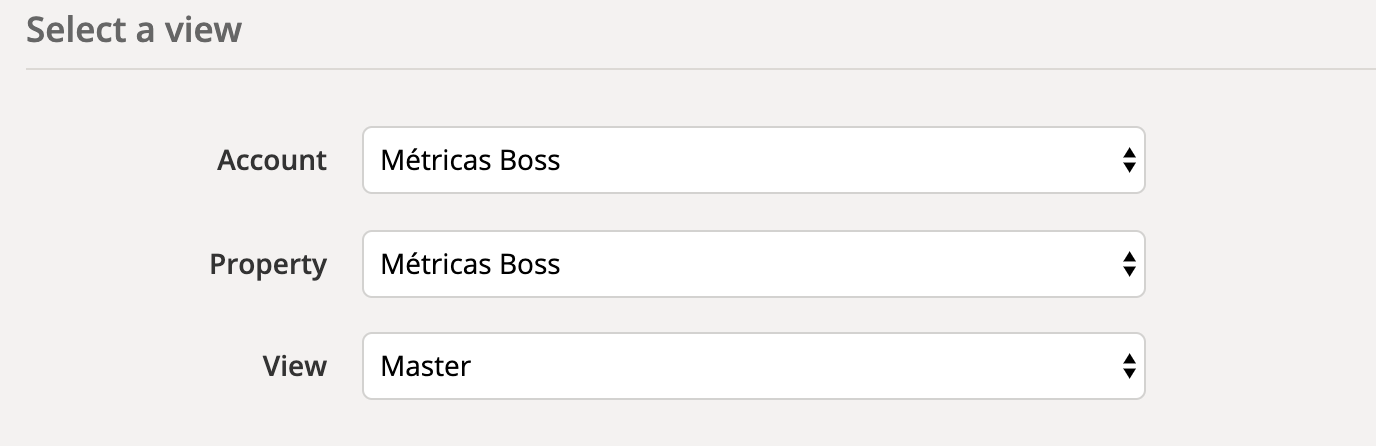Click the "Master" value in View field
This screenshot has width=1376, height=446.
pyautogui.click(x=426, y=366)
